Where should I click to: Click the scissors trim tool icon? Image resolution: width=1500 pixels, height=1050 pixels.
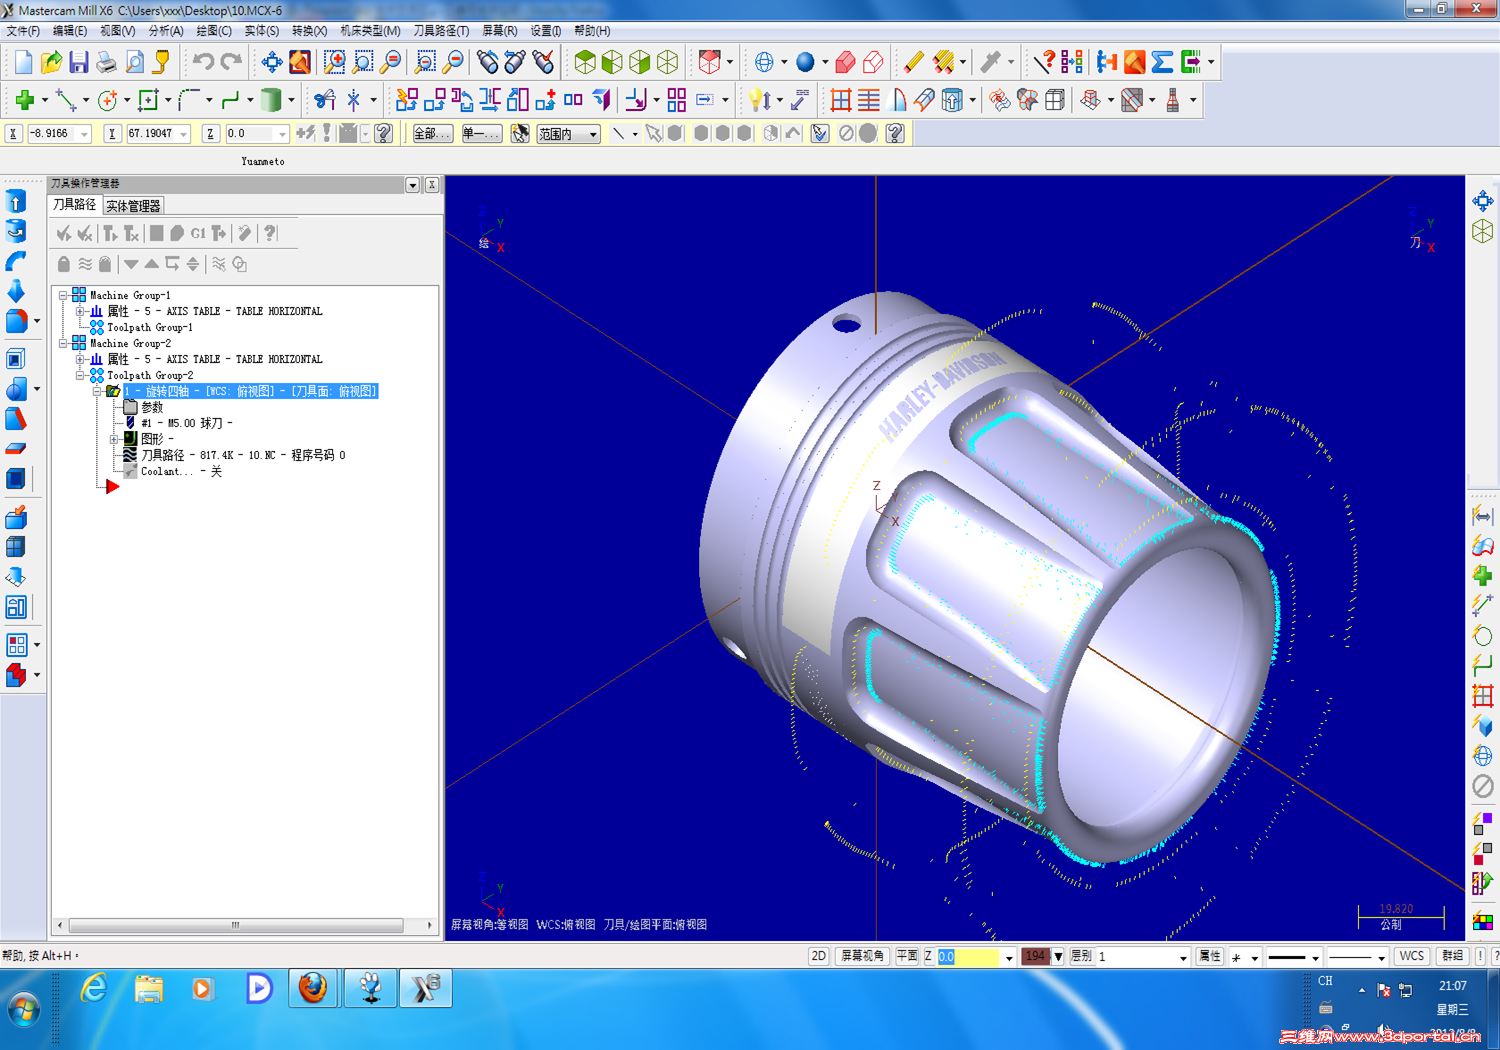[324, 99]
